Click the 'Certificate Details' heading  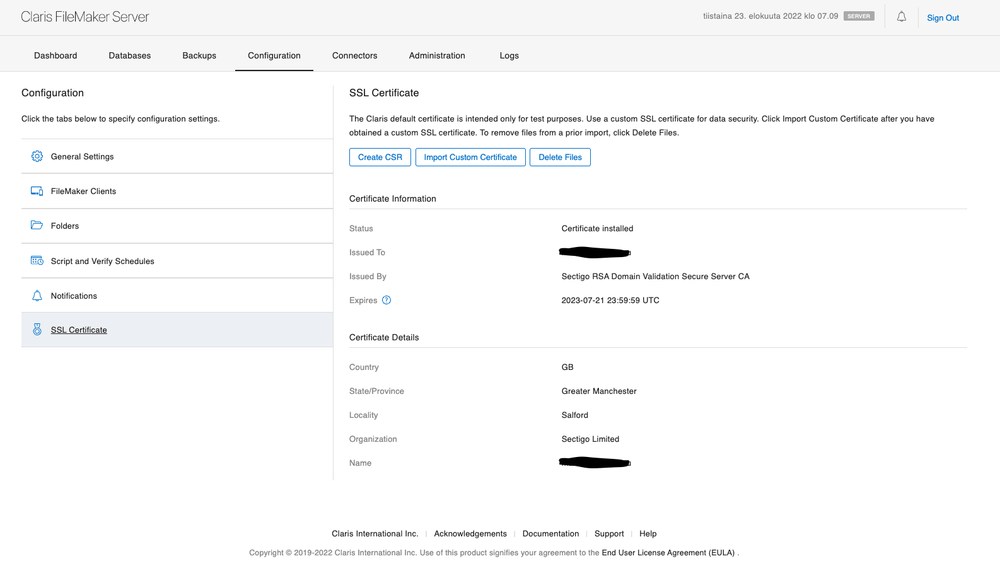(384, 338)
